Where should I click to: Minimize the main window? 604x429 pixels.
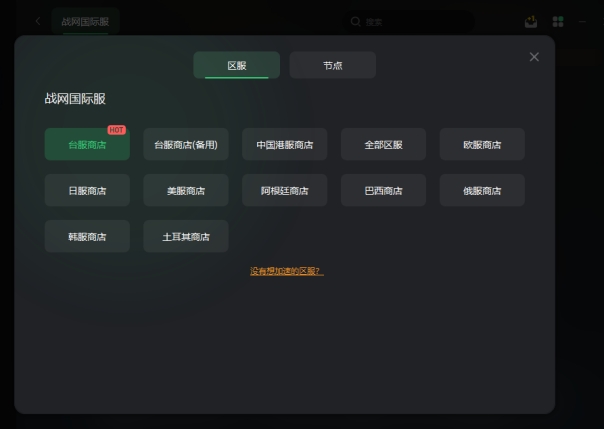click(x=582, y=22)
